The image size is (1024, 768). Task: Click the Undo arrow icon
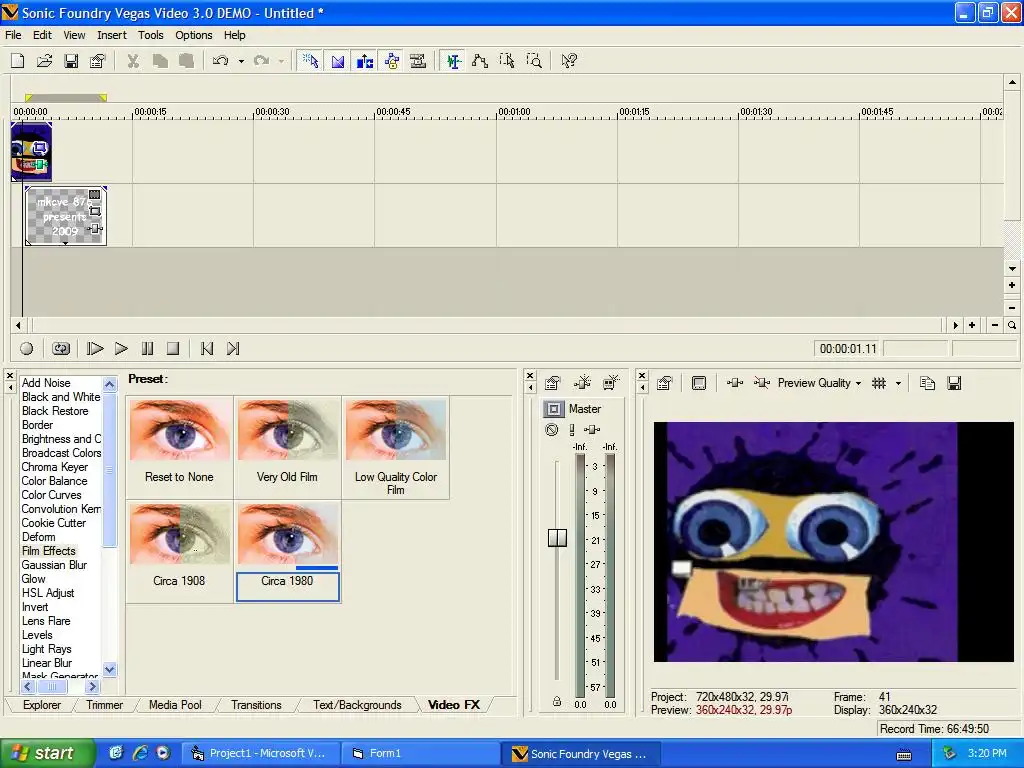[221, 61]
